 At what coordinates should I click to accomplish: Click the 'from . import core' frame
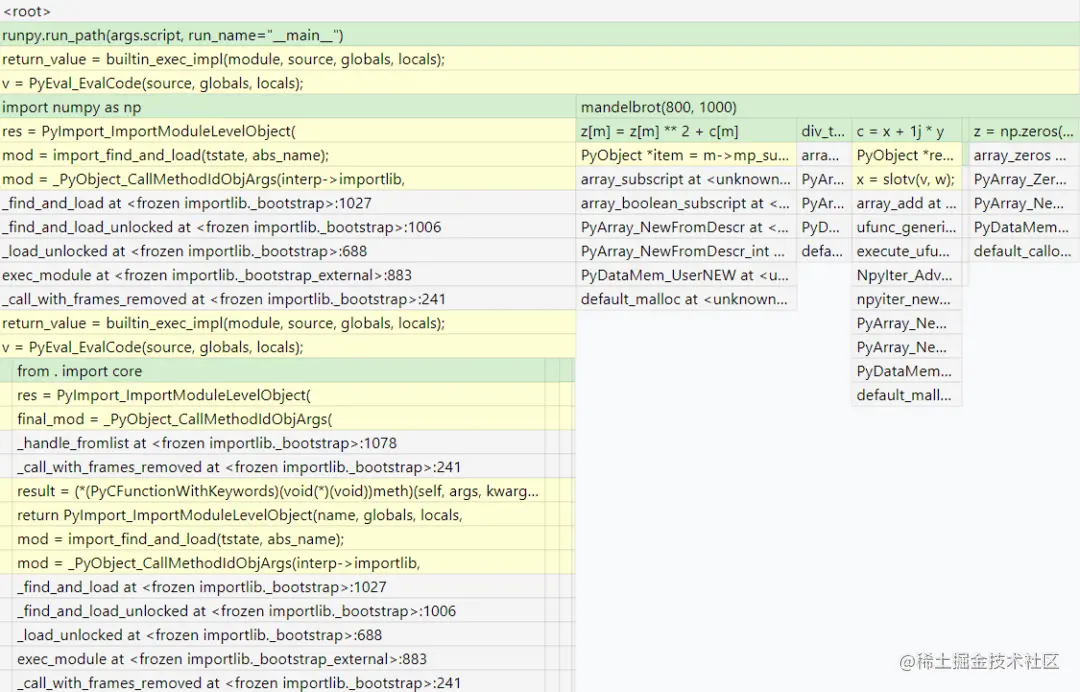click(278, 370)
